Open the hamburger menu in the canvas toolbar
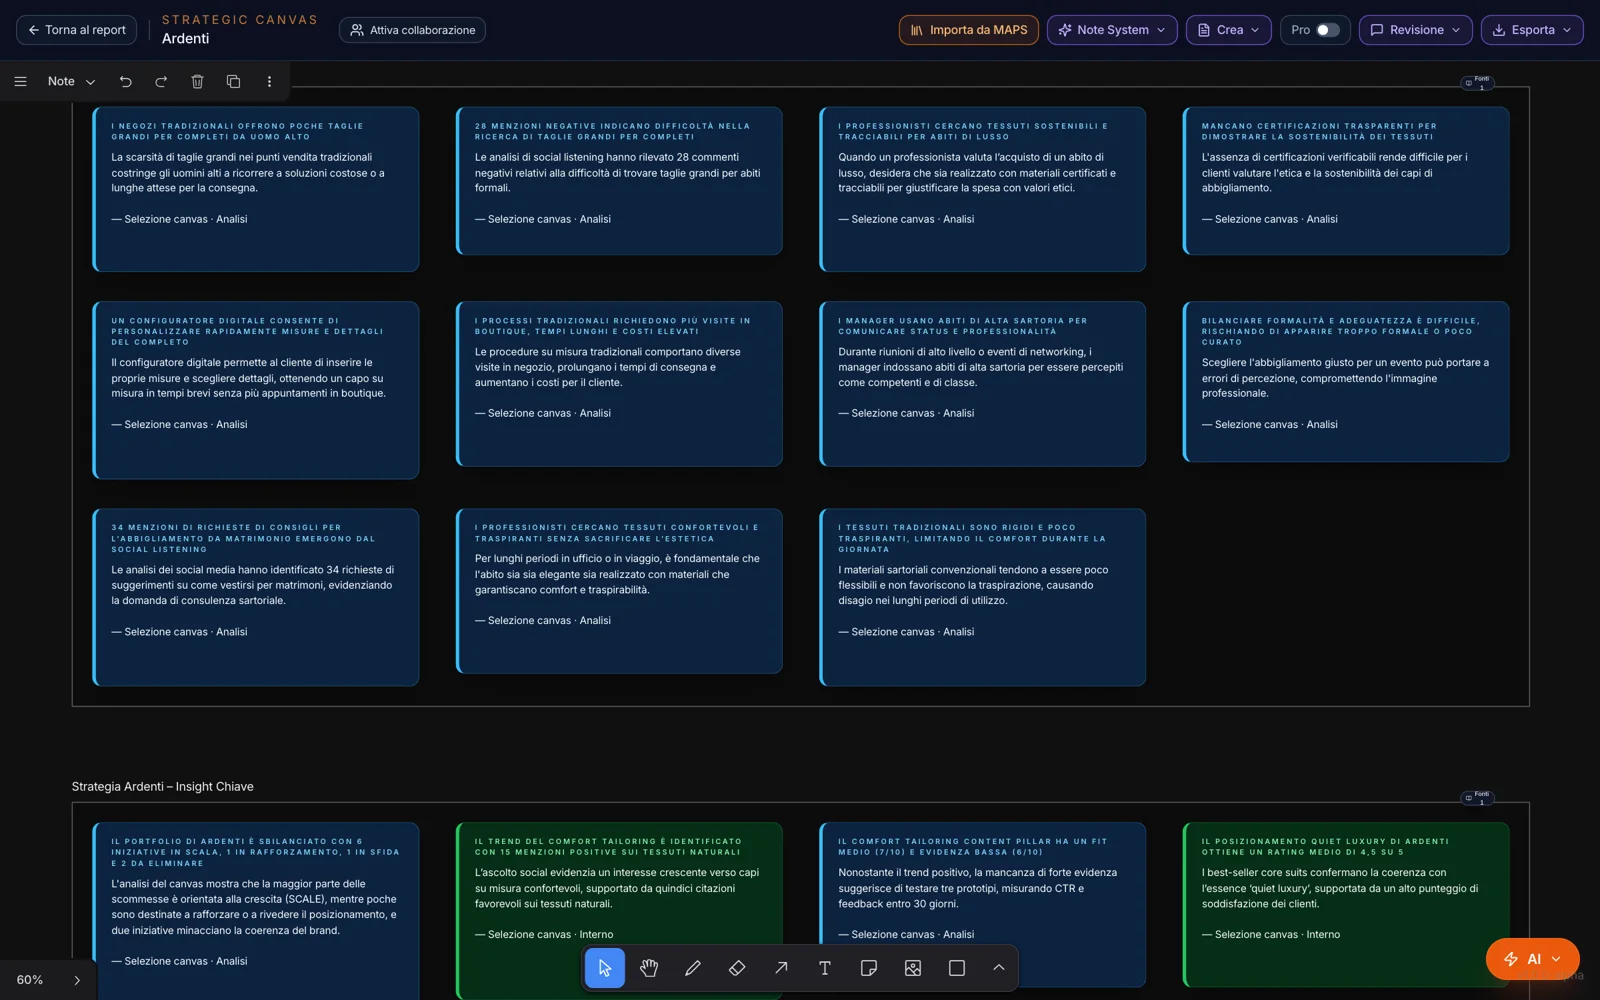This screenshot has width=1600, height=1000. pyautogui.click(x=20, y=81)
